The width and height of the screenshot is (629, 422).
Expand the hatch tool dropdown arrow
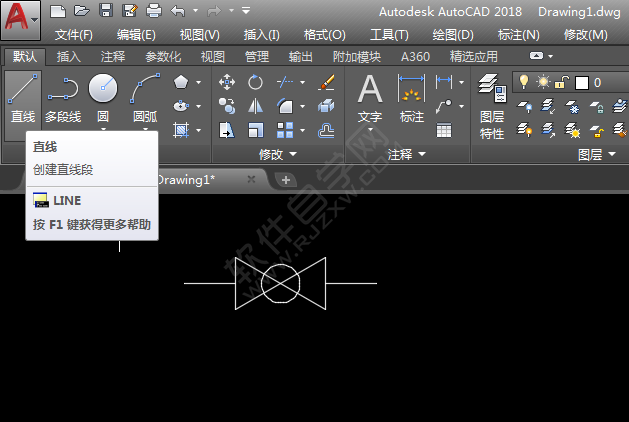pyautogui.click(x=199, y=131)
